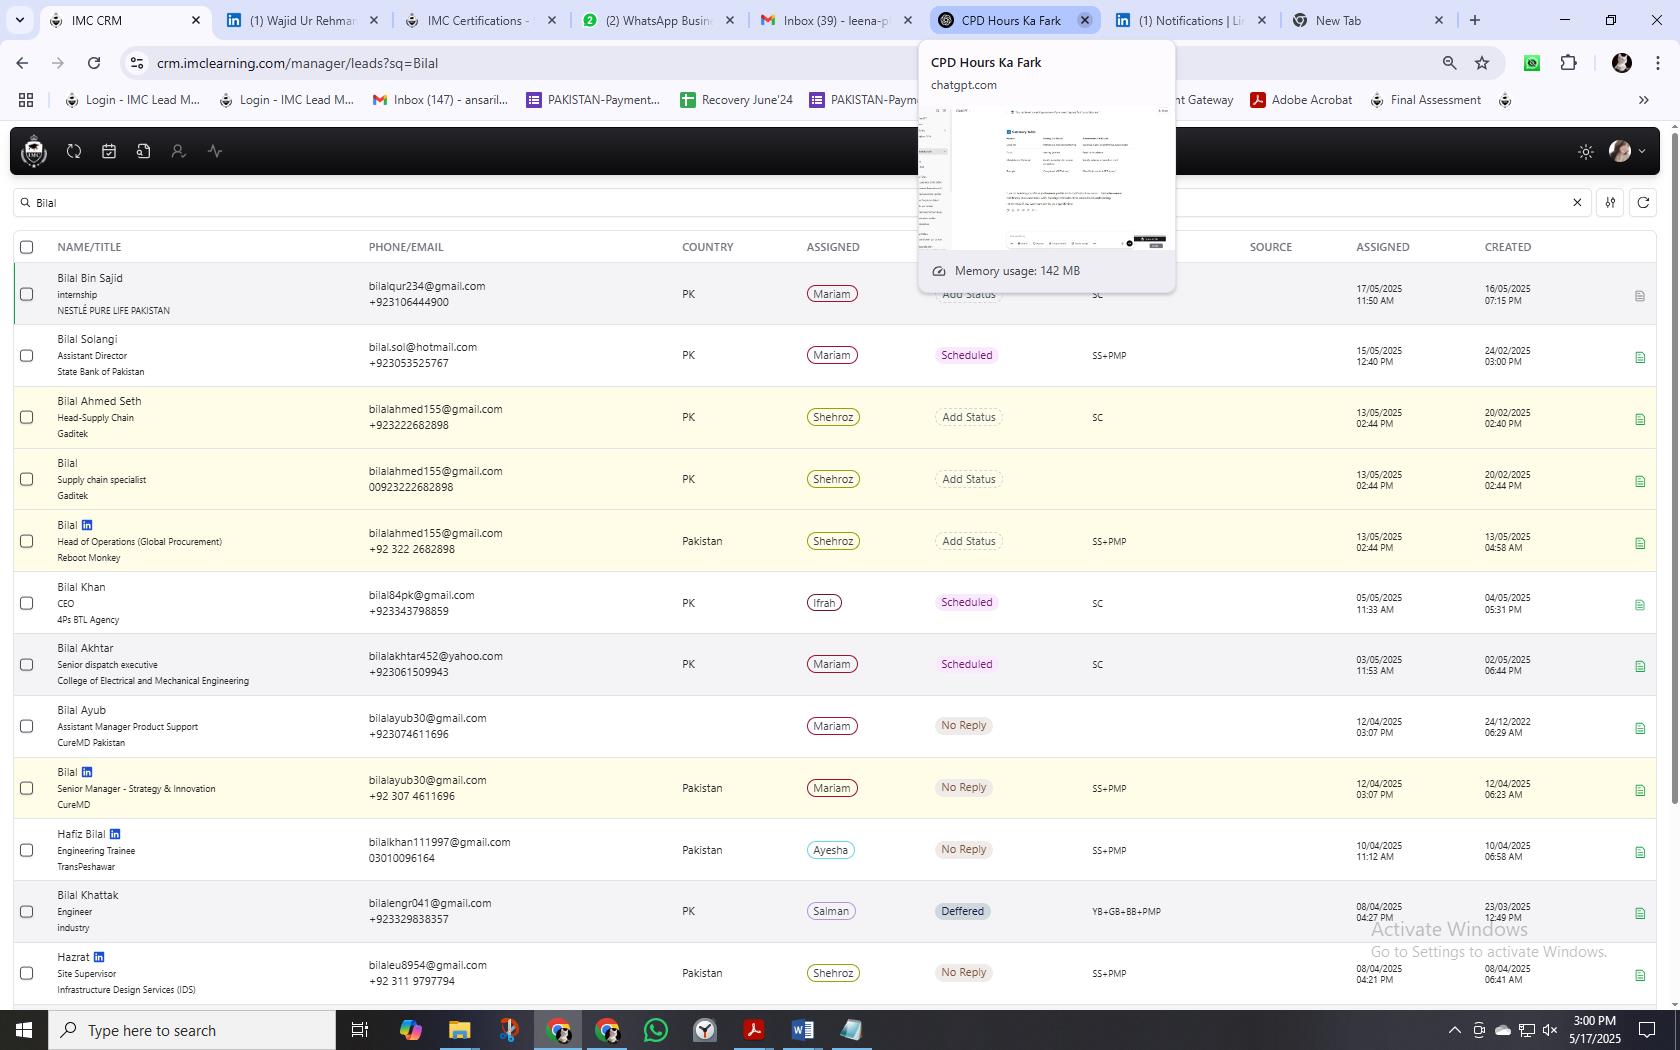Click the user icon in CRM header

tap(178, 151)
